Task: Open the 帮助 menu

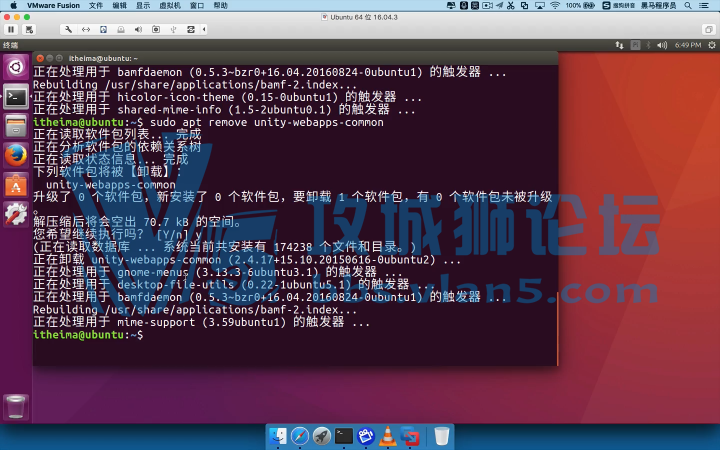Action: click(221, 6)
